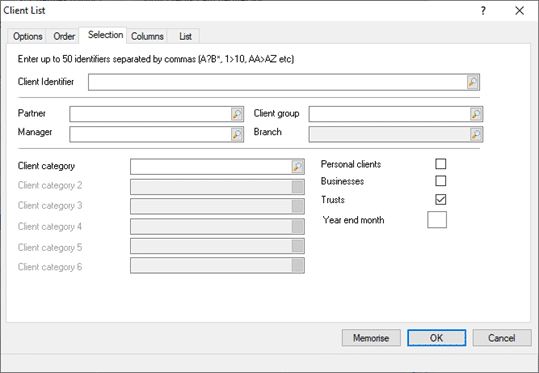Click the Year end month box
The height and width of the screenshot is (373, 539).
point(437,220)
